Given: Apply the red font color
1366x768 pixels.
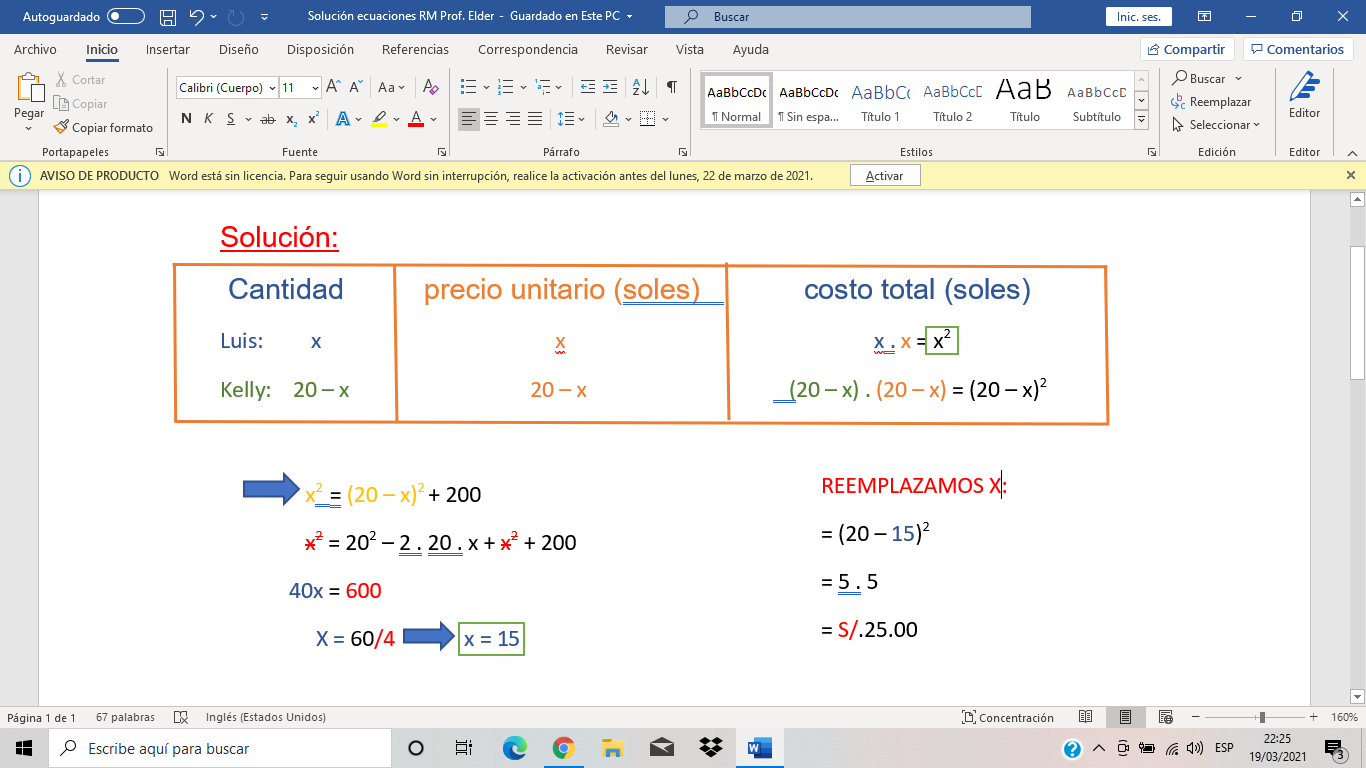Looking at the screenshot, I should [417, 119].
